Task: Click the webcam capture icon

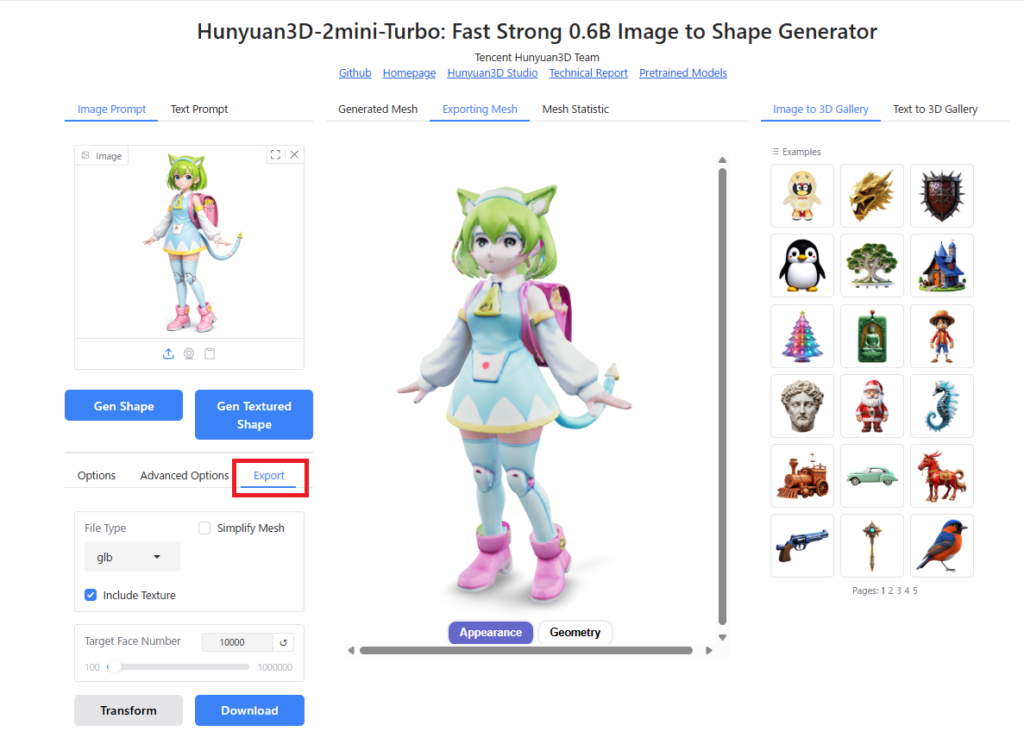Action: [189, 354]
